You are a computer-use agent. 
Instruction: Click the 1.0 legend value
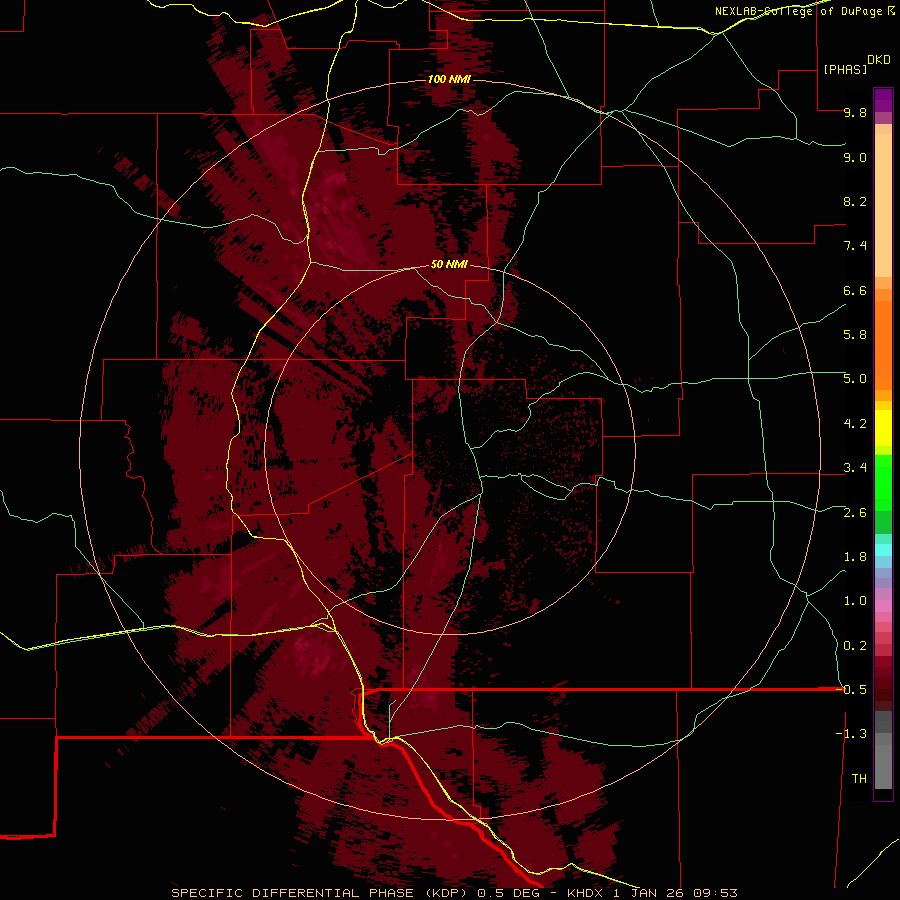pos(855,601)
